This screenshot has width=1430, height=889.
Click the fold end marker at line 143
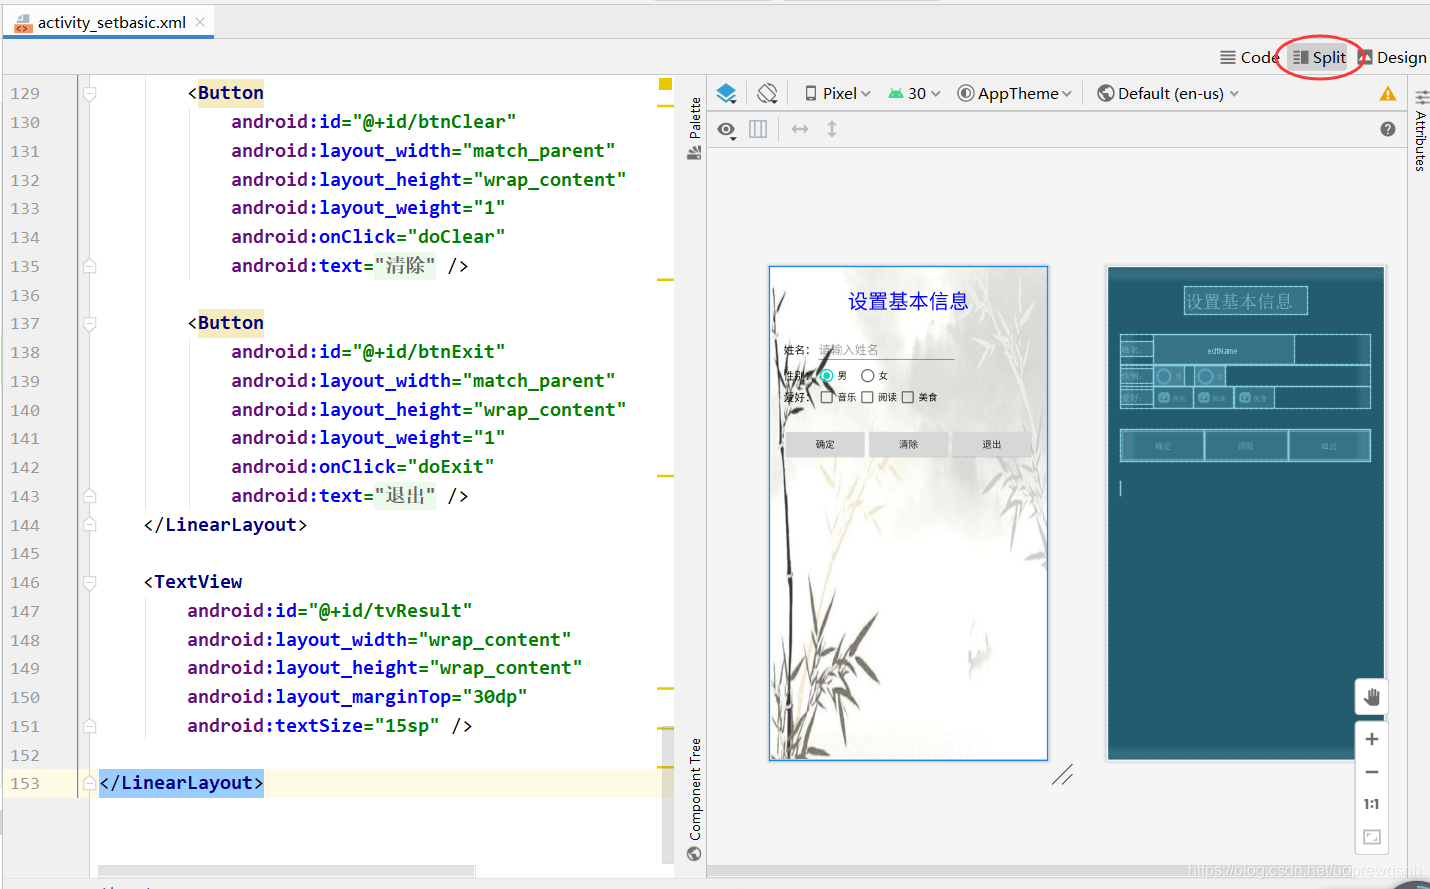pyautogui.click(x=89, y=496)
